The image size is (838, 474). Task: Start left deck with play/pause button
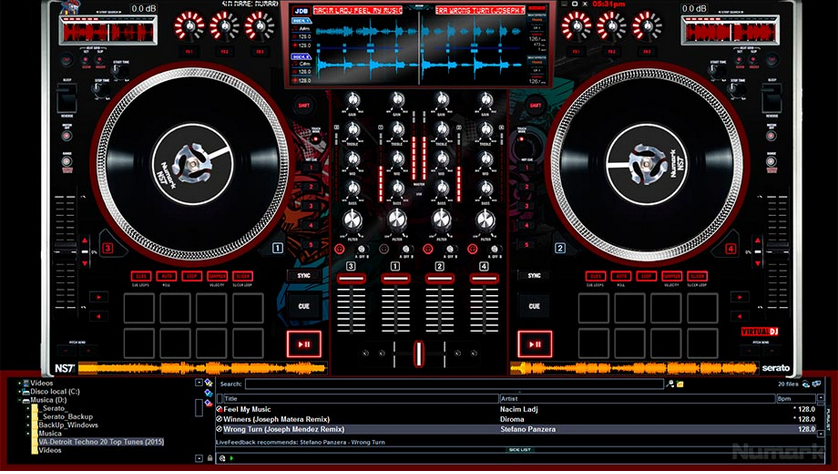304,344
